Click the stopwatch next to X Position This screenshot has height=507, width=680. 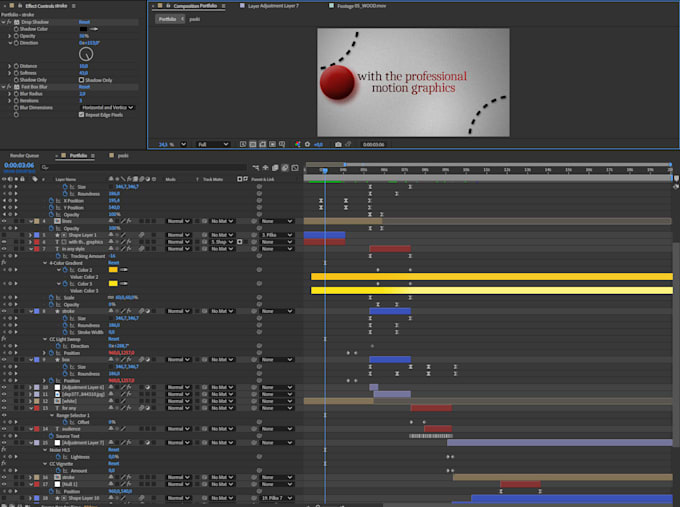pyautogui.click(x=51, y=201)
